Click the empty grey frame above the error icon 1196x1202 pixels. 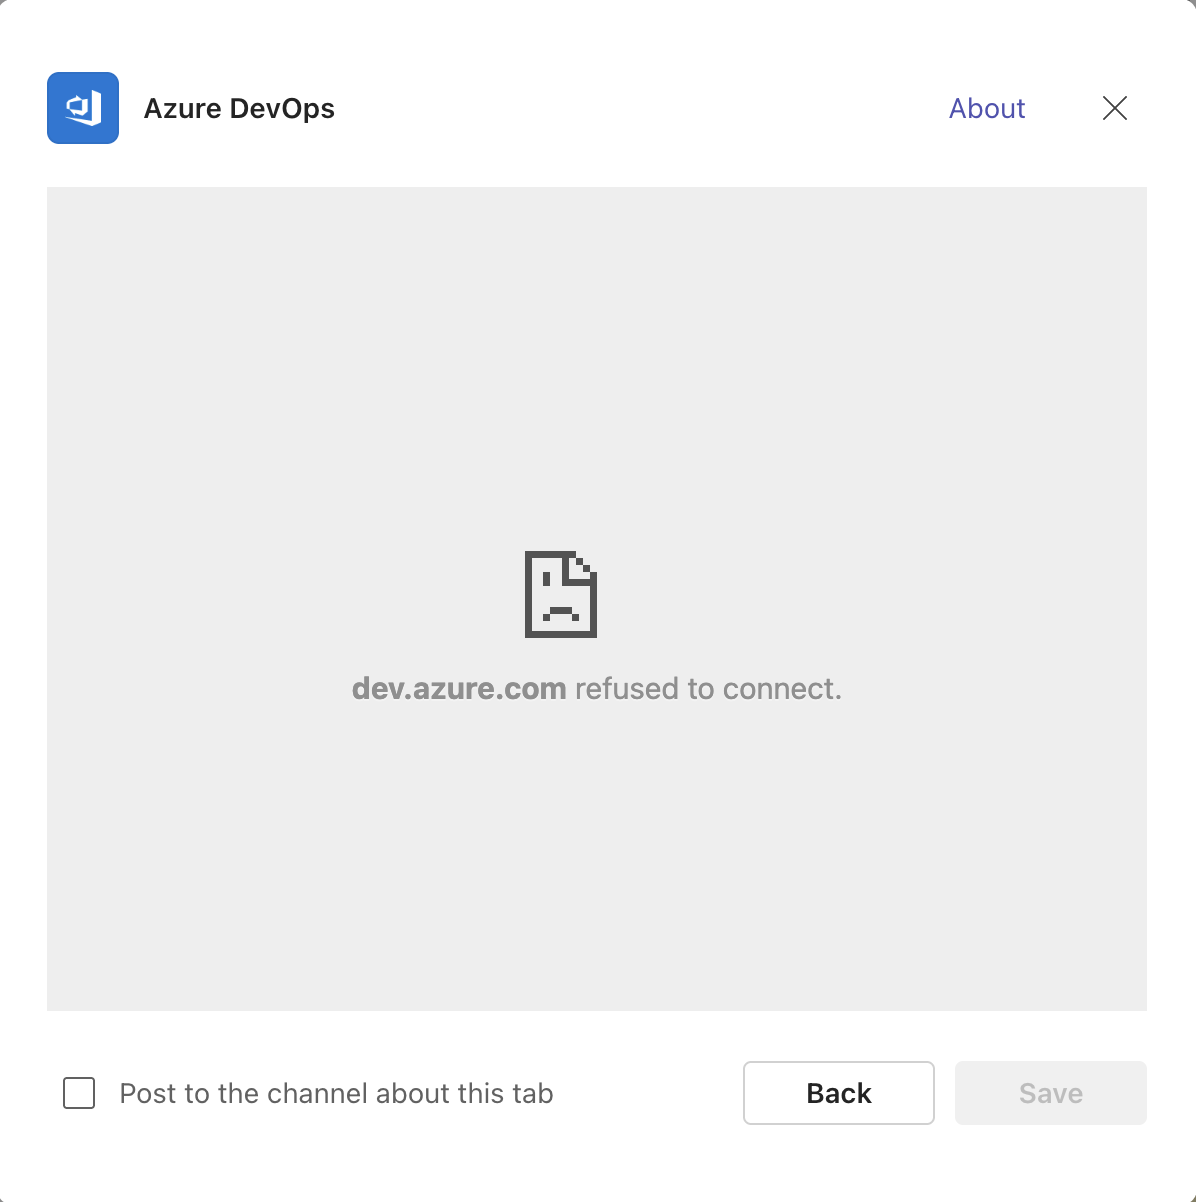[596, 360]
